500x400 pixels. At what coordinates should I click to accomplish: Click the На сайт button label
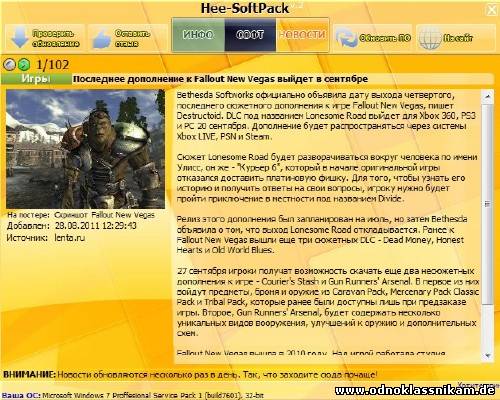pyautogui.click(x=458, y=38)
